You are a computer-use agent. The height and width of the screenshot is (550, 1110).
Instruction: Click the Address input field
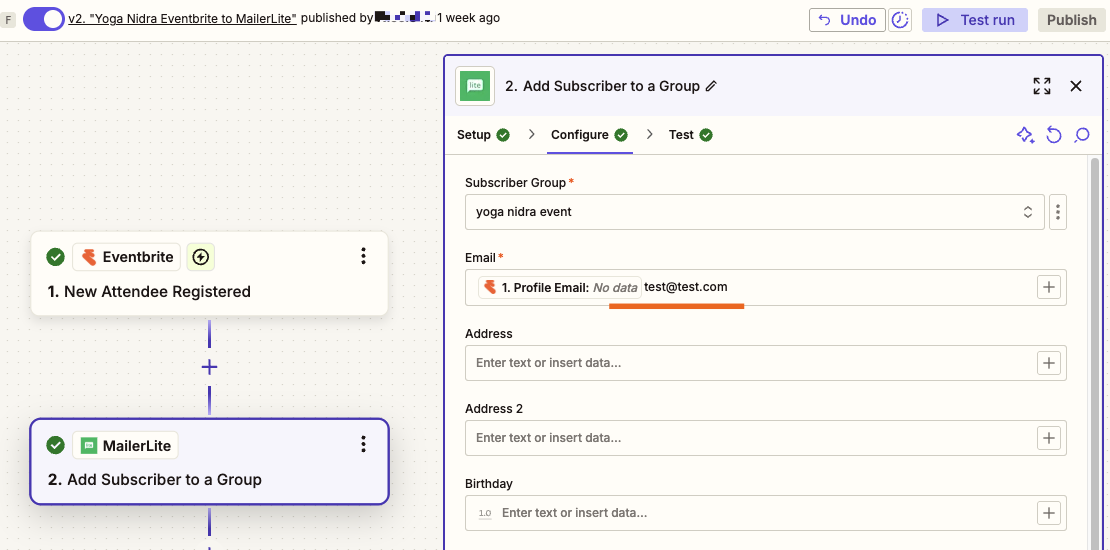pos(765,363)
